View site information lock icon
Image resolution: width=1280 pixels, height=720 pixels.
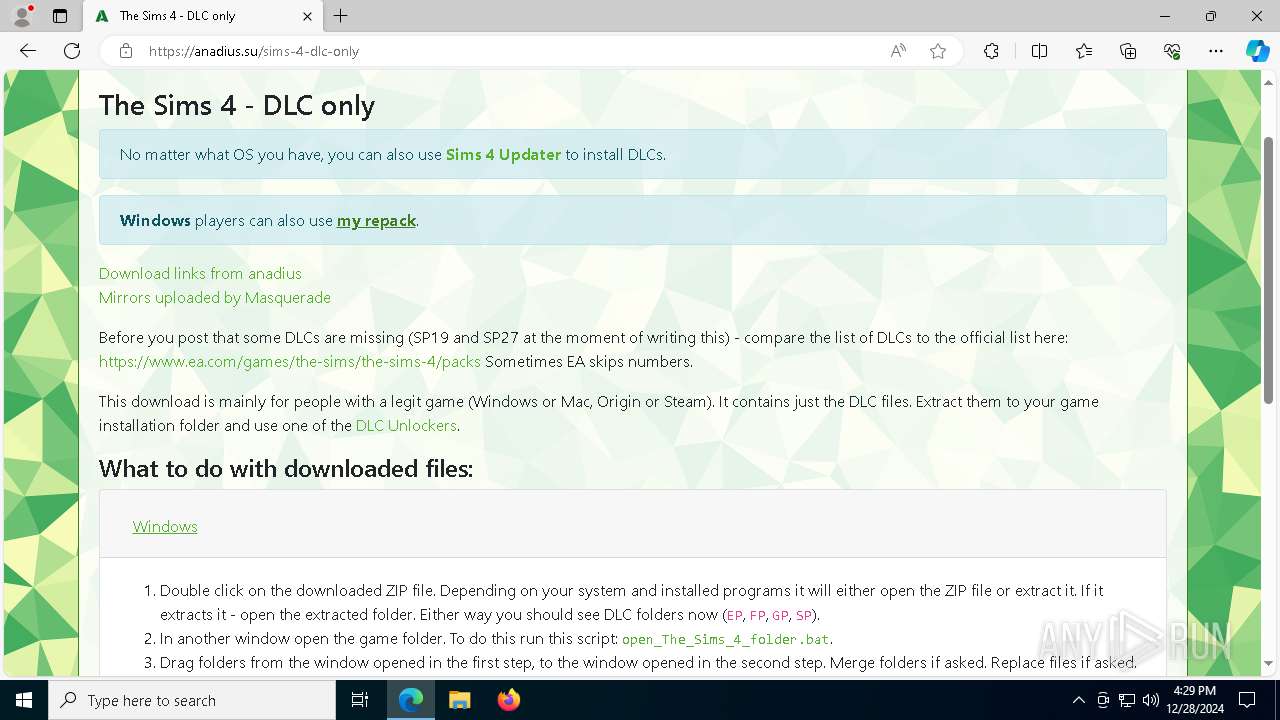tap(125, 51)
